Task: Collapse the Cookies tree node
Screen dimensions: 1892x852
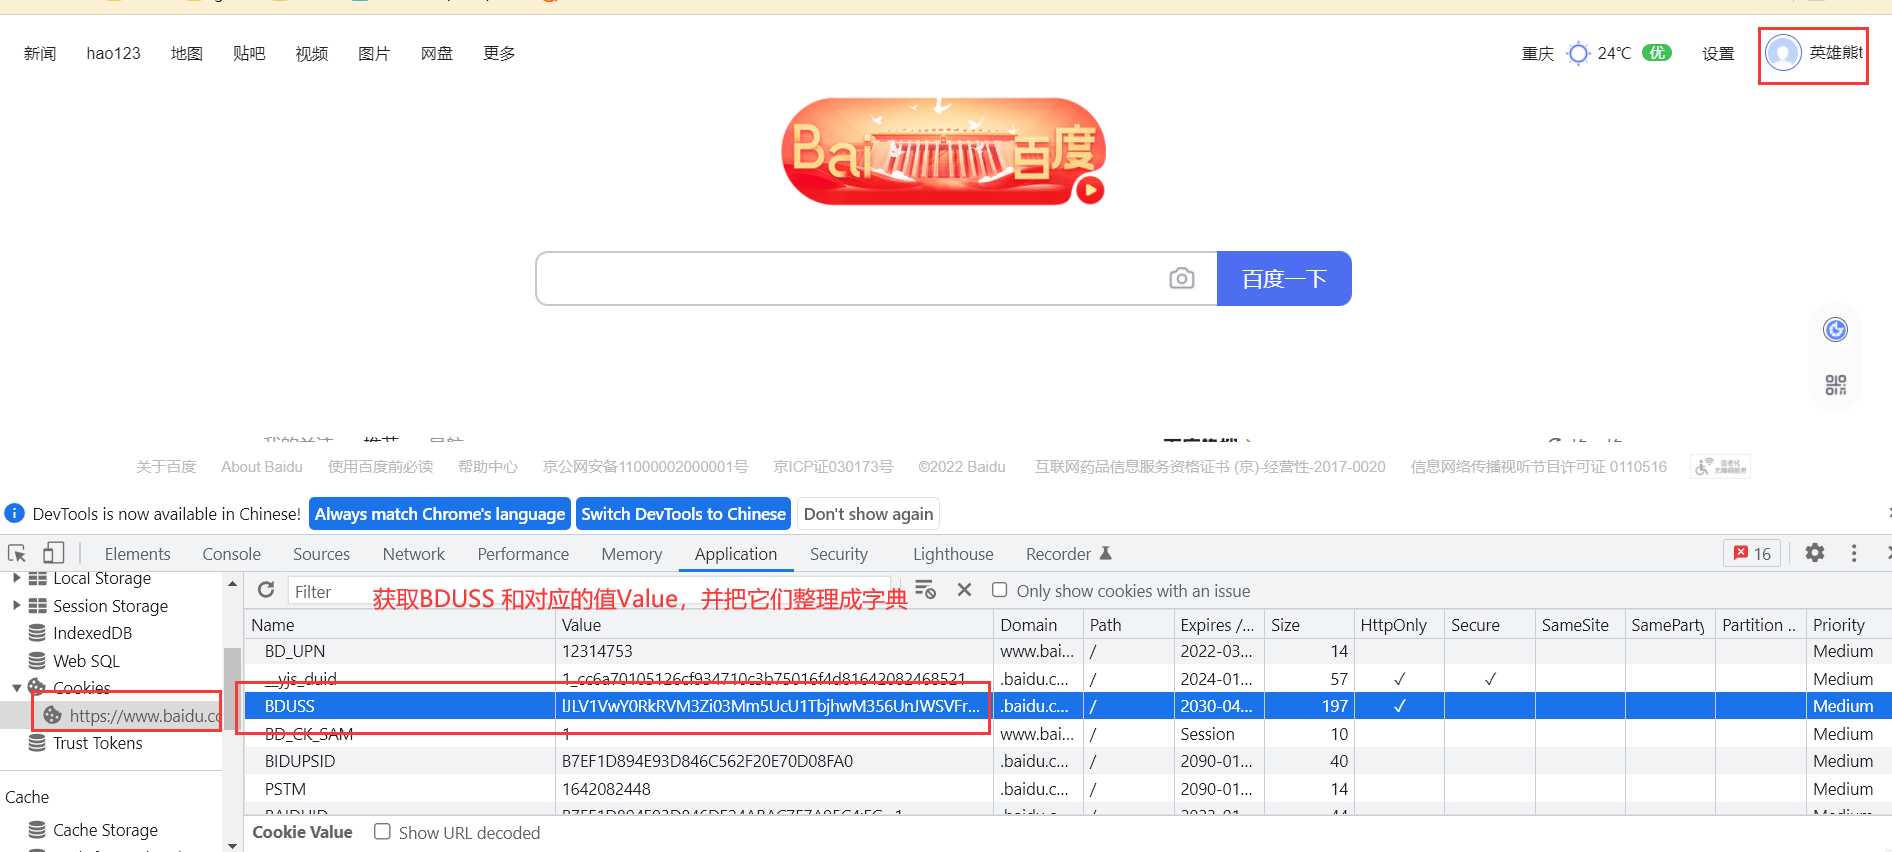Action: 16,688
